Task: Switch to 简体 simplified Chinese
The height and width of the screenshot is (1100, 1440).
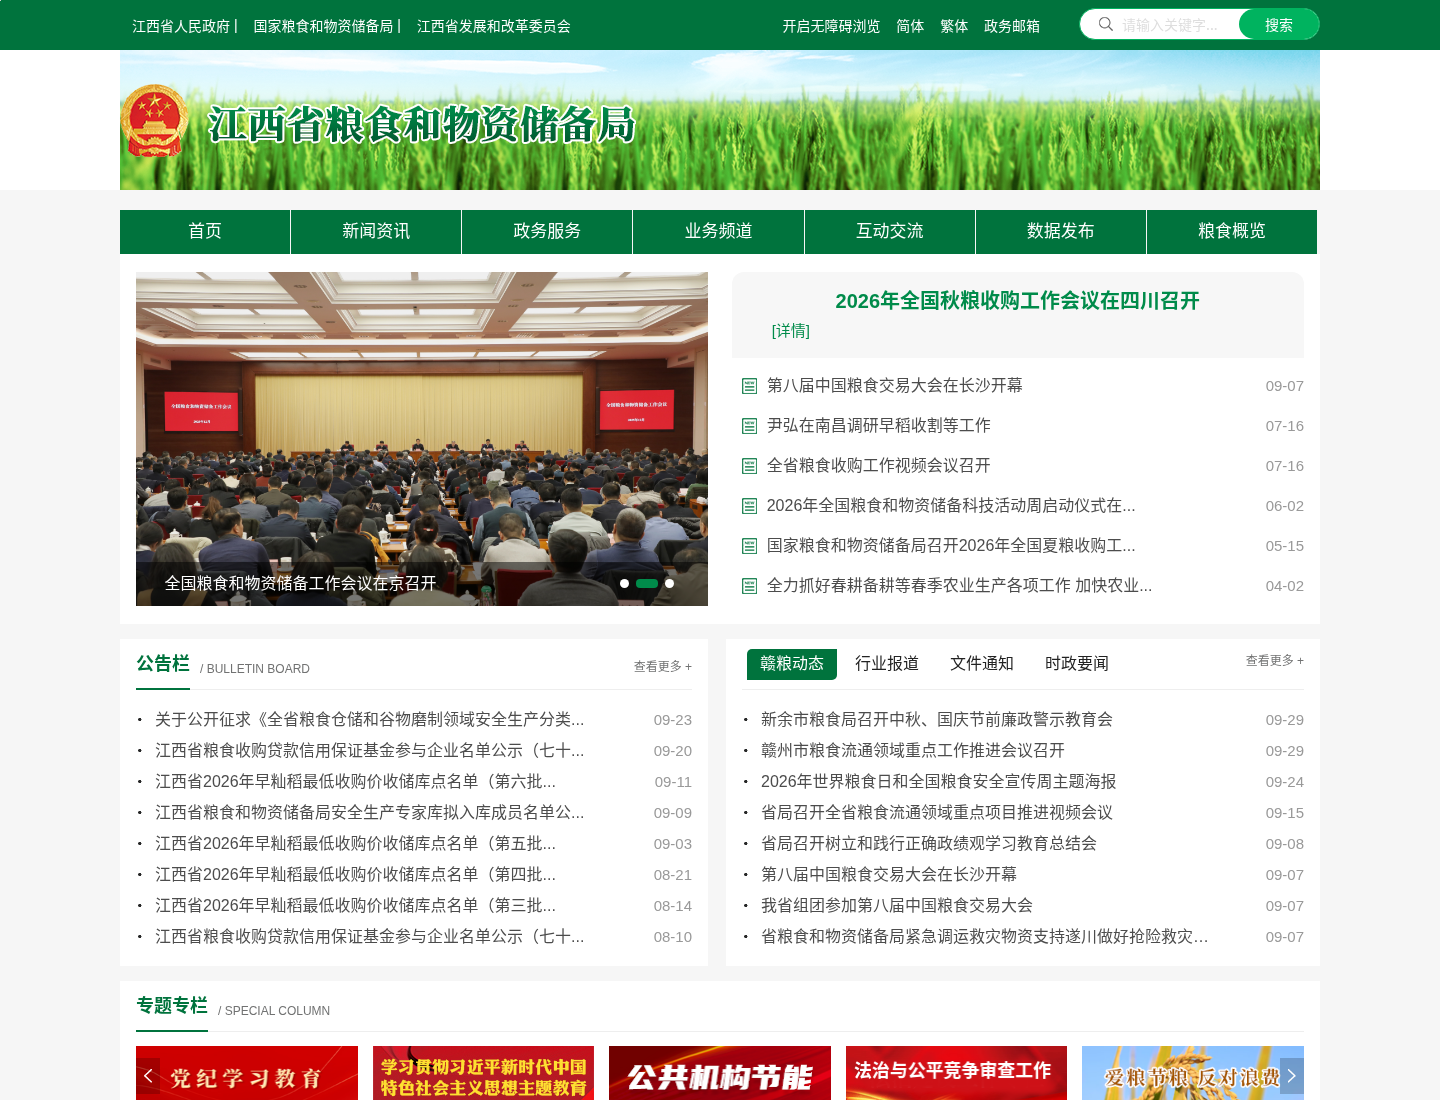Action: [x=910, y=26]
